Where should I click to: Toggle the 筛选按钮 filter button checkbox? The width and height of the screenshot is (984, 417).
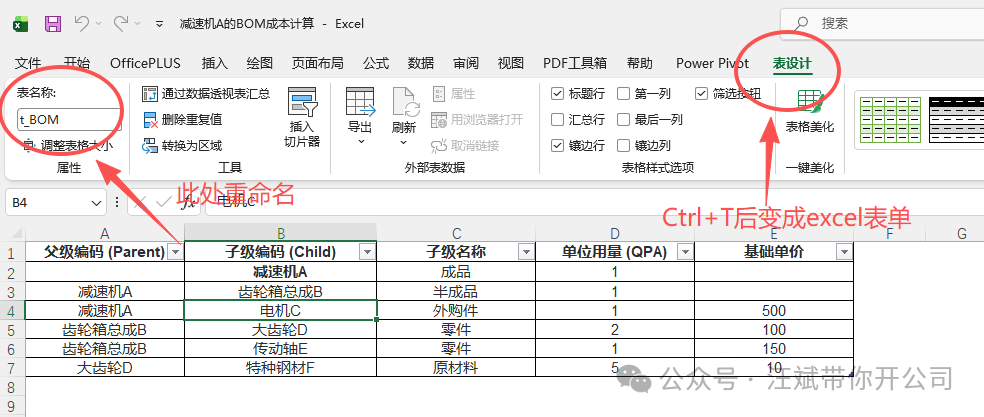(x=702, y=94)
